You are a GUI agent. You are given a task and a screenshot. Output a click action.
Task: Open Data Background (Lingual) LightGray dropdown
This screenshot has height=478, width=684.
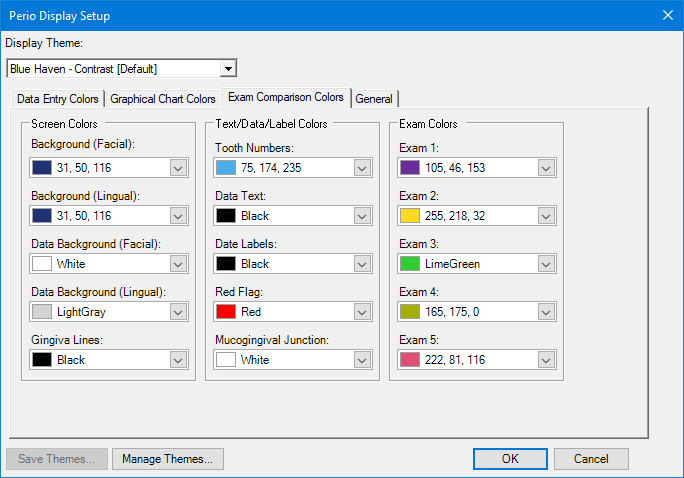click(178, 312)
